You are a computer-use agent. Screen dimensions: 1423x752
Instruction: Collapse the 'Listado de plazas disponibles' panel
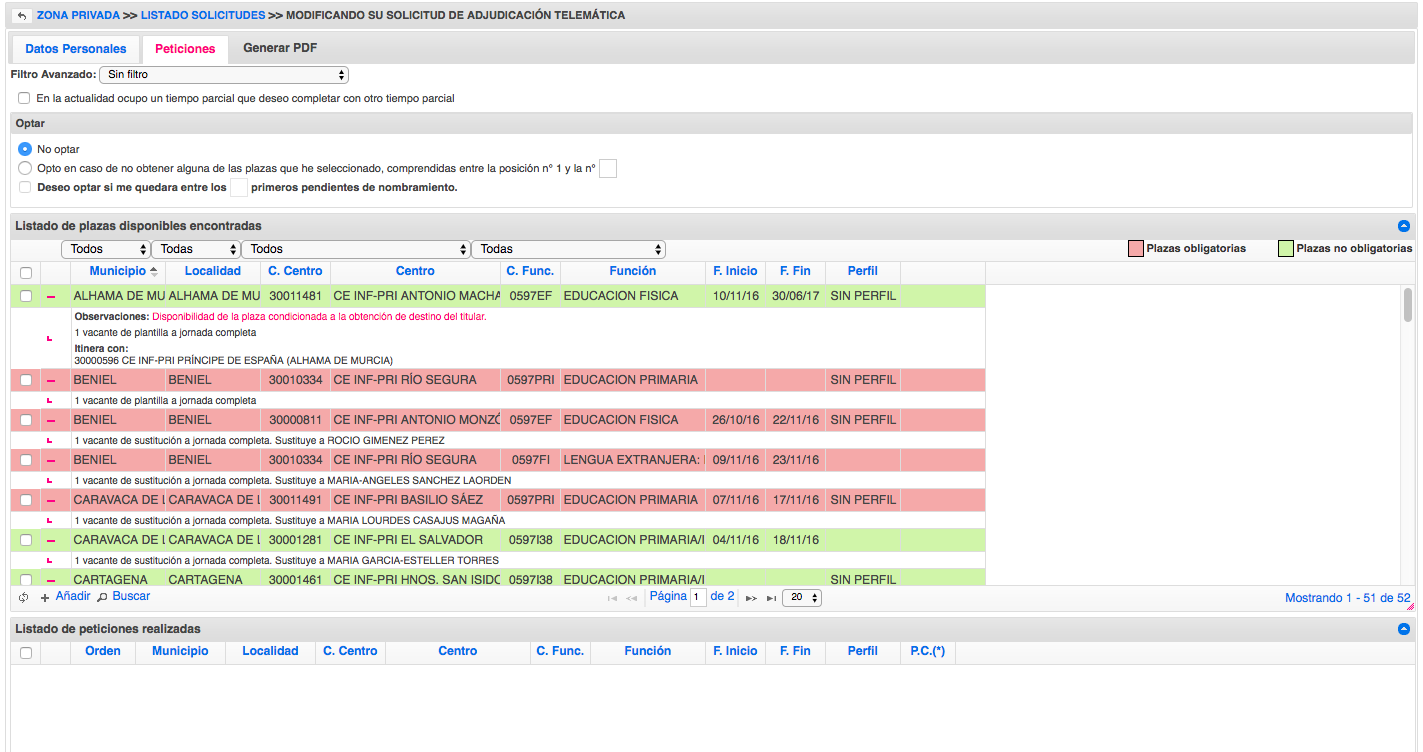tap(1403, 227)
